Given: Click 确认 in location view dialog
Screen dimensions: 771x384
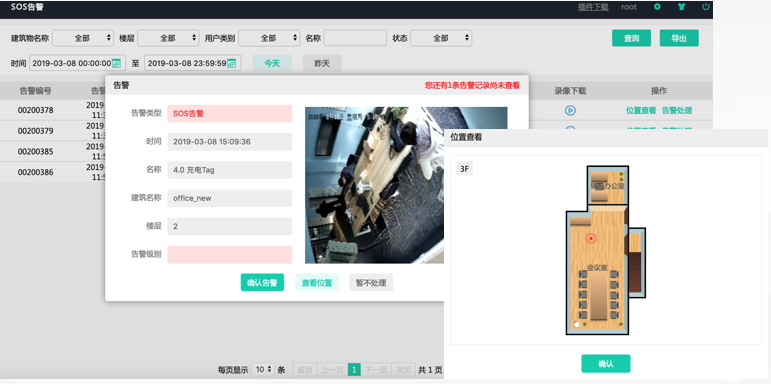Looking at the screenshot, I should coord(606,364).
